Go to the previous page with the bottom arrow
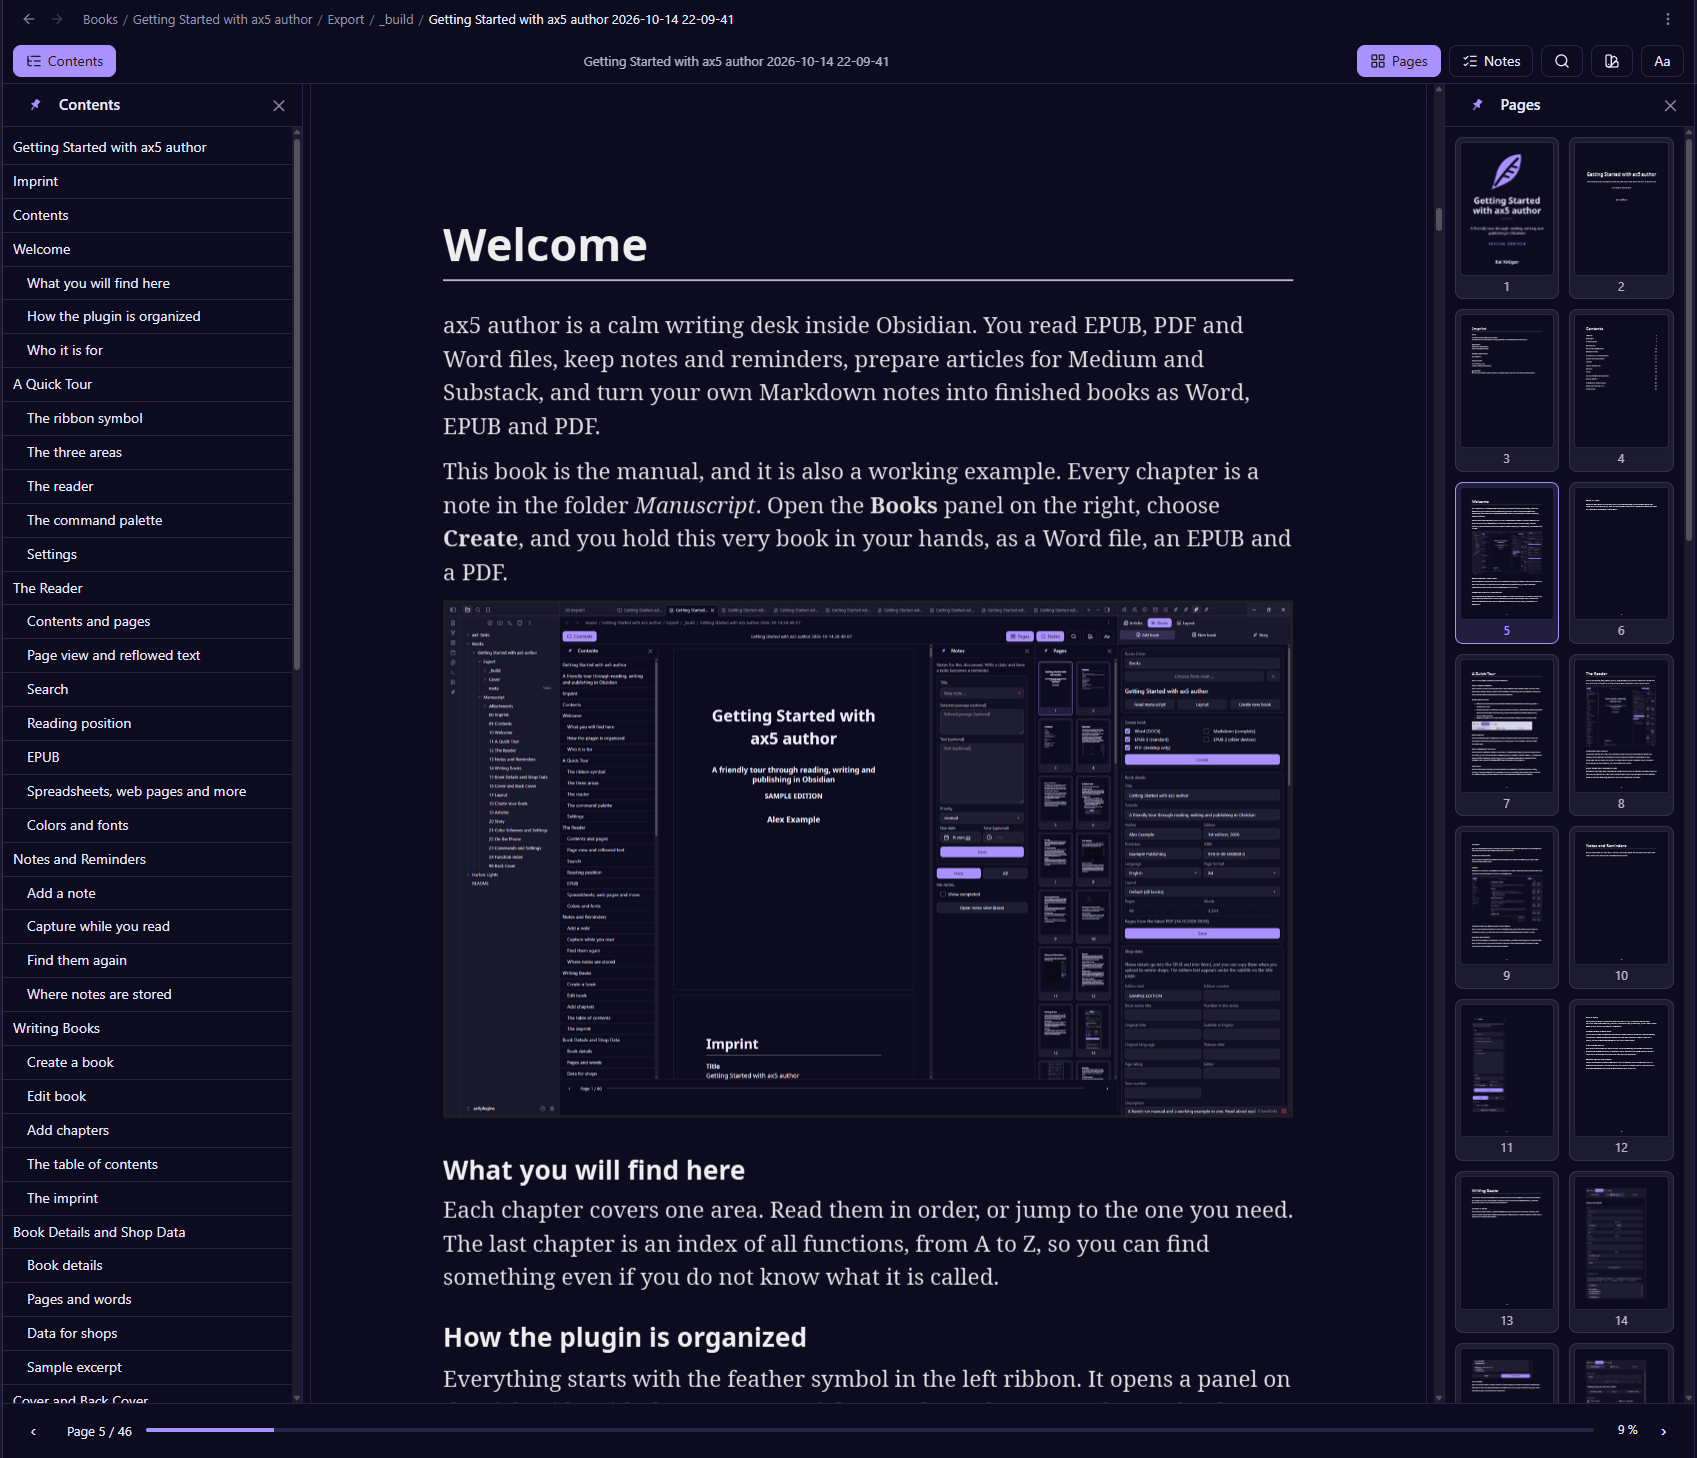1697x1458 pixels. coord(33,1432)
